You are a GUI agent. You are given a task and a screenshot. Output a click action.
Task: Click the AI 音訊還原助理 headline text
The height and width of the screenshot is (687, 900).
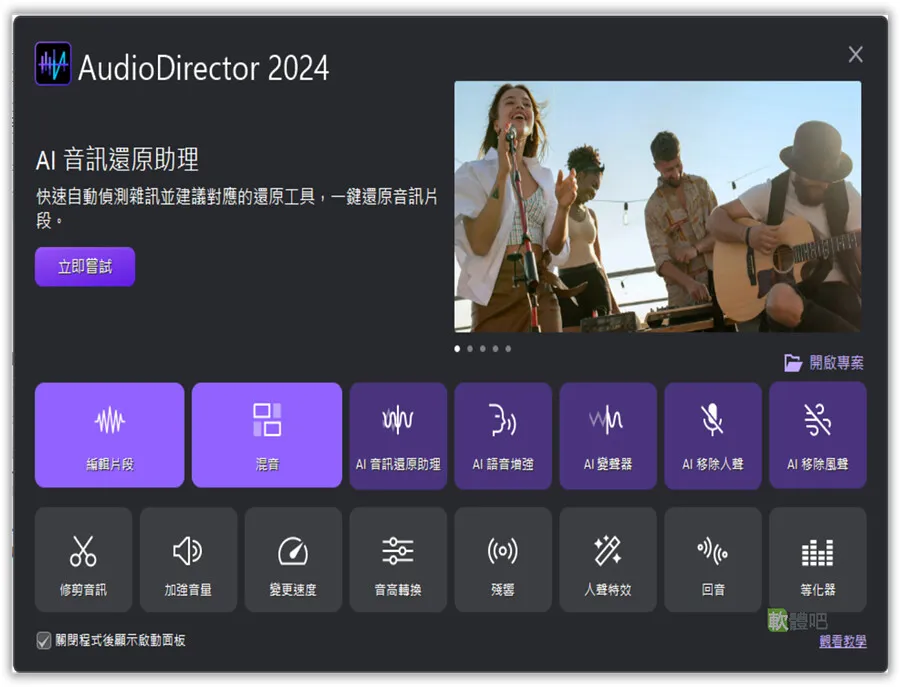click(118, 160)
